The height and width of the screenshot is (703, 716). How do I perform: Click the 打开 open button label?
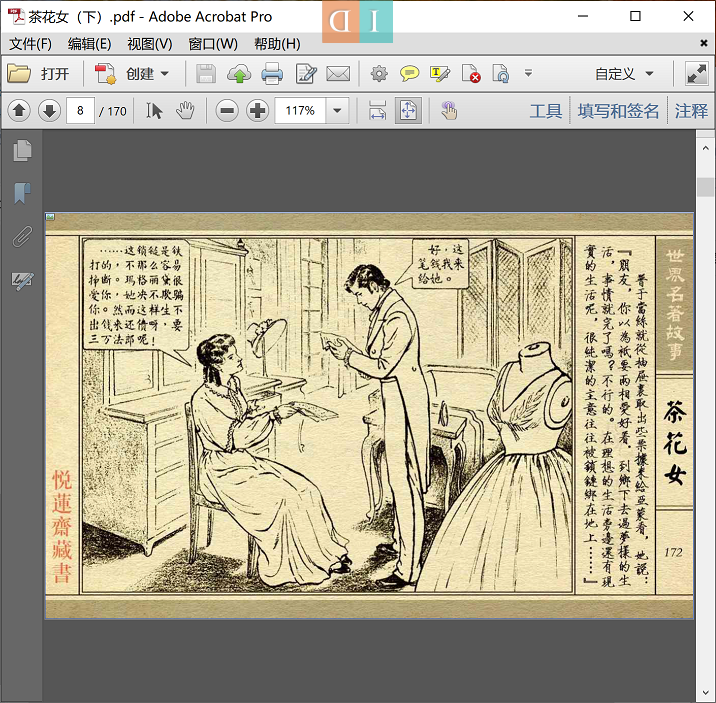coord(55,74)
